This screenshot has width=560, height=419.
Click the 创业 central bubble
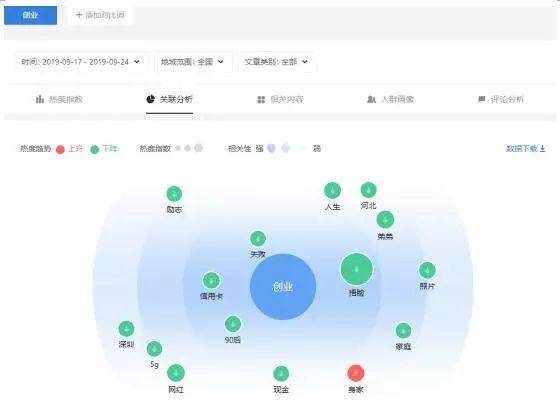click(283, 286)
